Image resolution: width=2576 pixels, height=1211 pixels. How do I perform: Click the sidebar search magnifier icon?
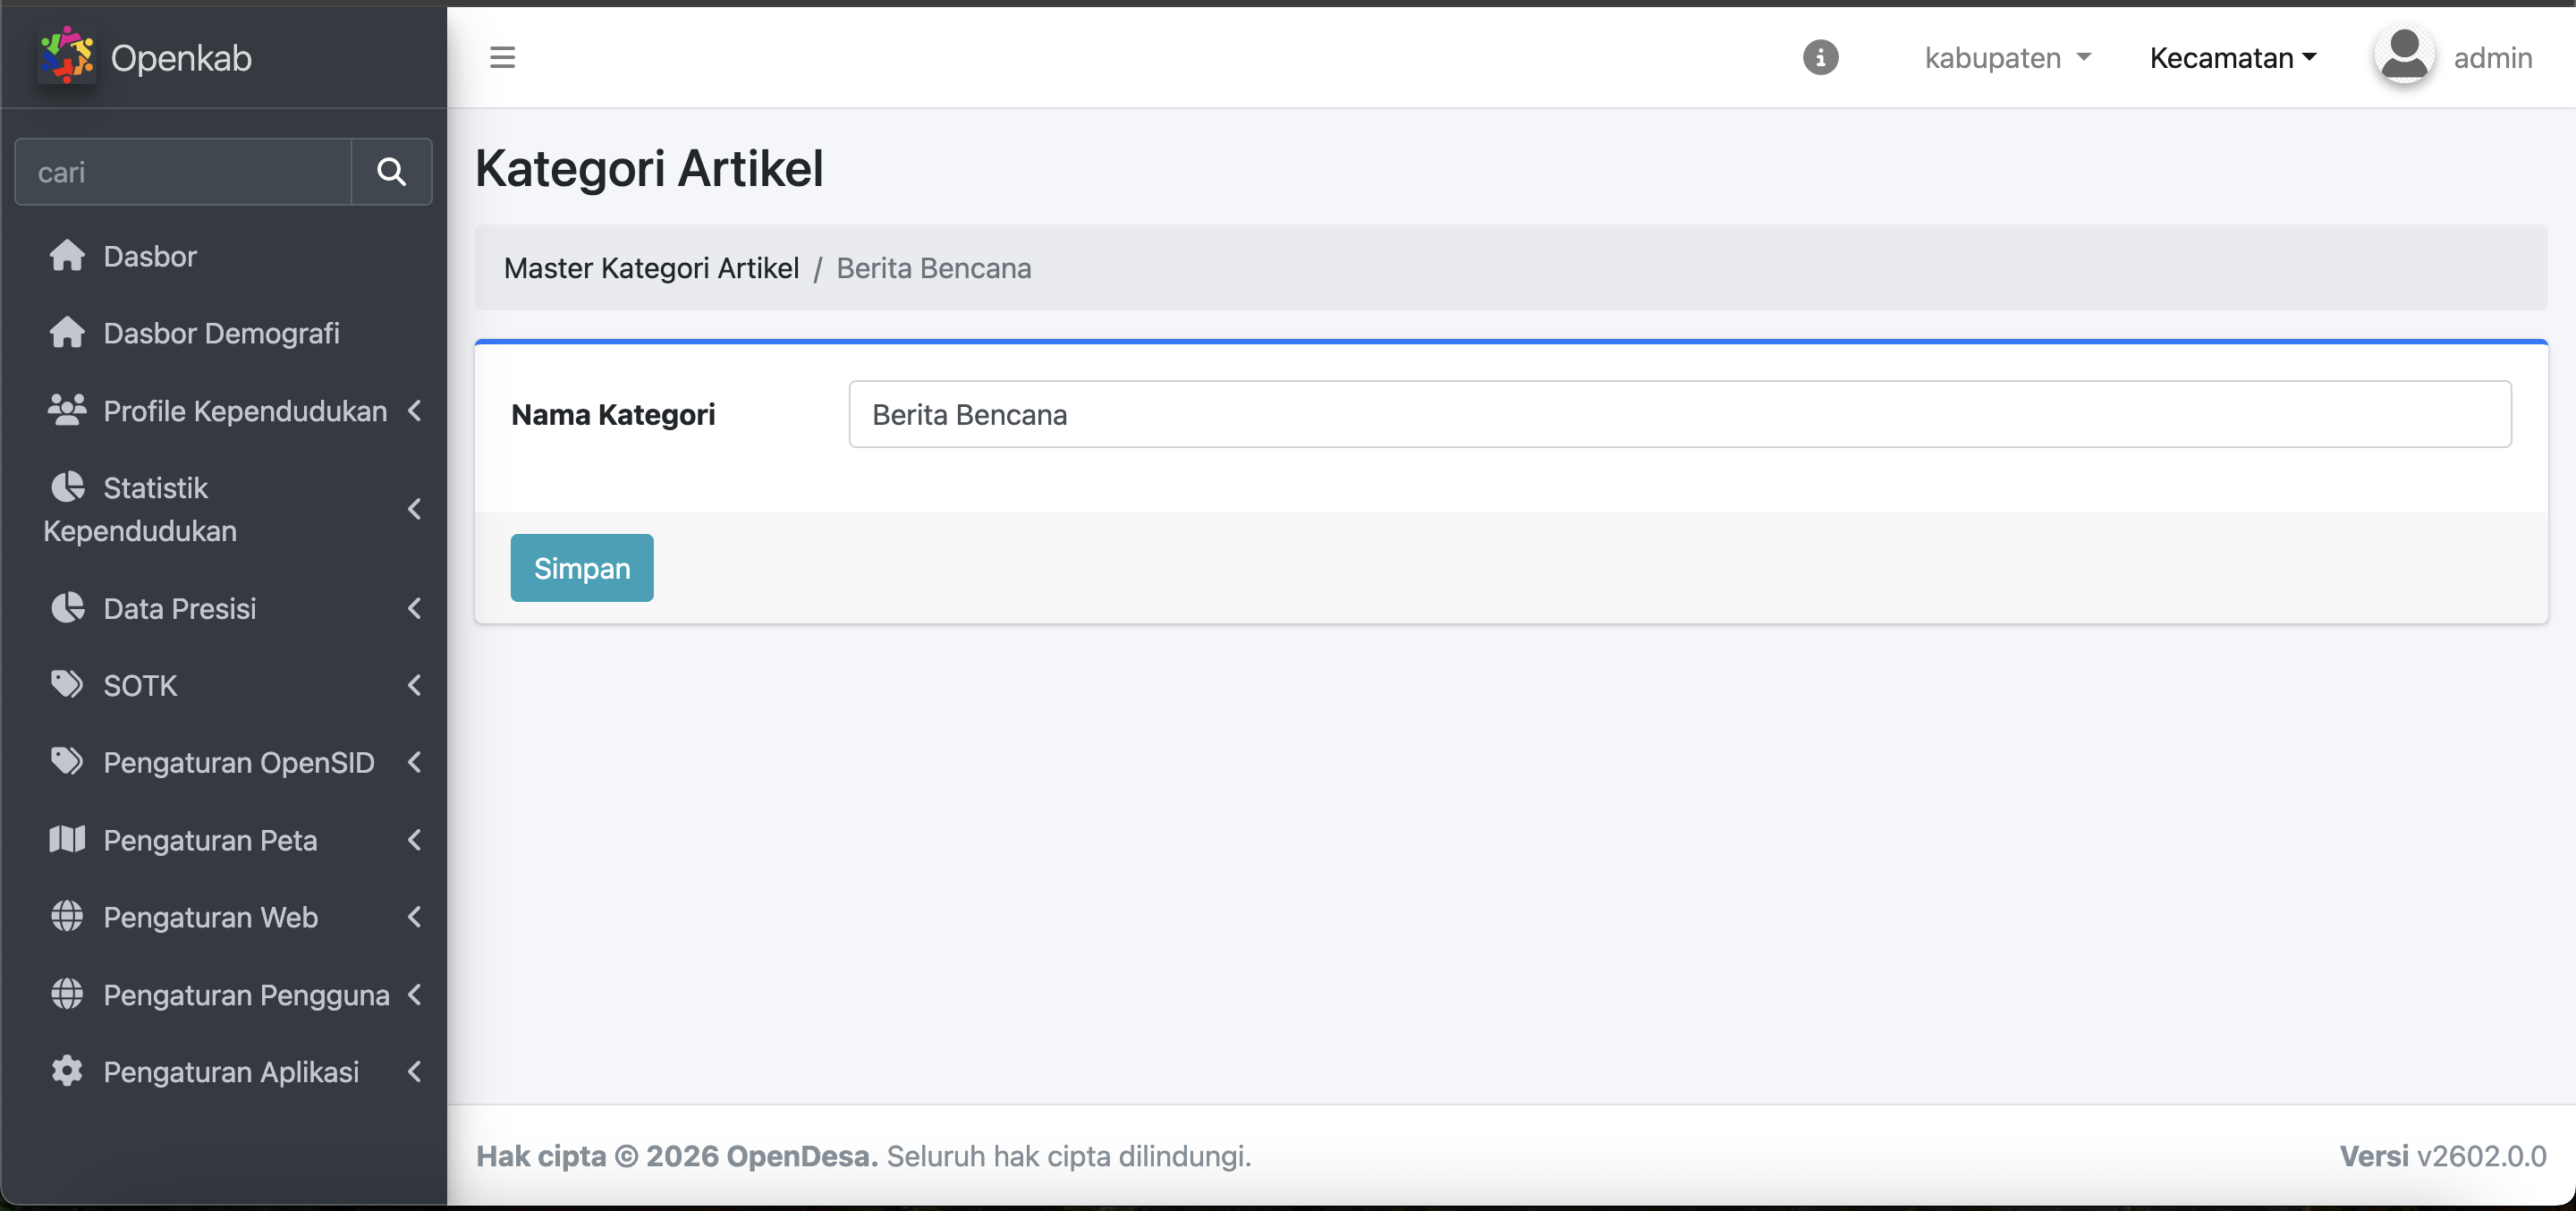[391, 172]
